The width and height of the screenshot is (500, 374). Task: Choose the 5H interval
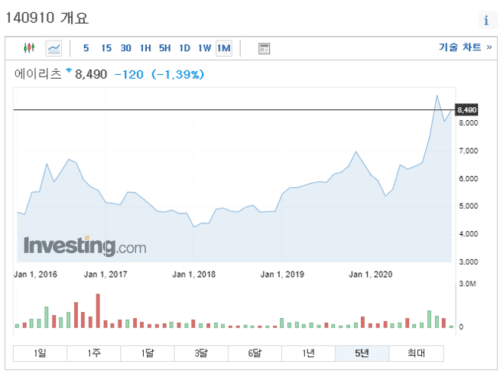pyautogui.click(x=165, y=48)
